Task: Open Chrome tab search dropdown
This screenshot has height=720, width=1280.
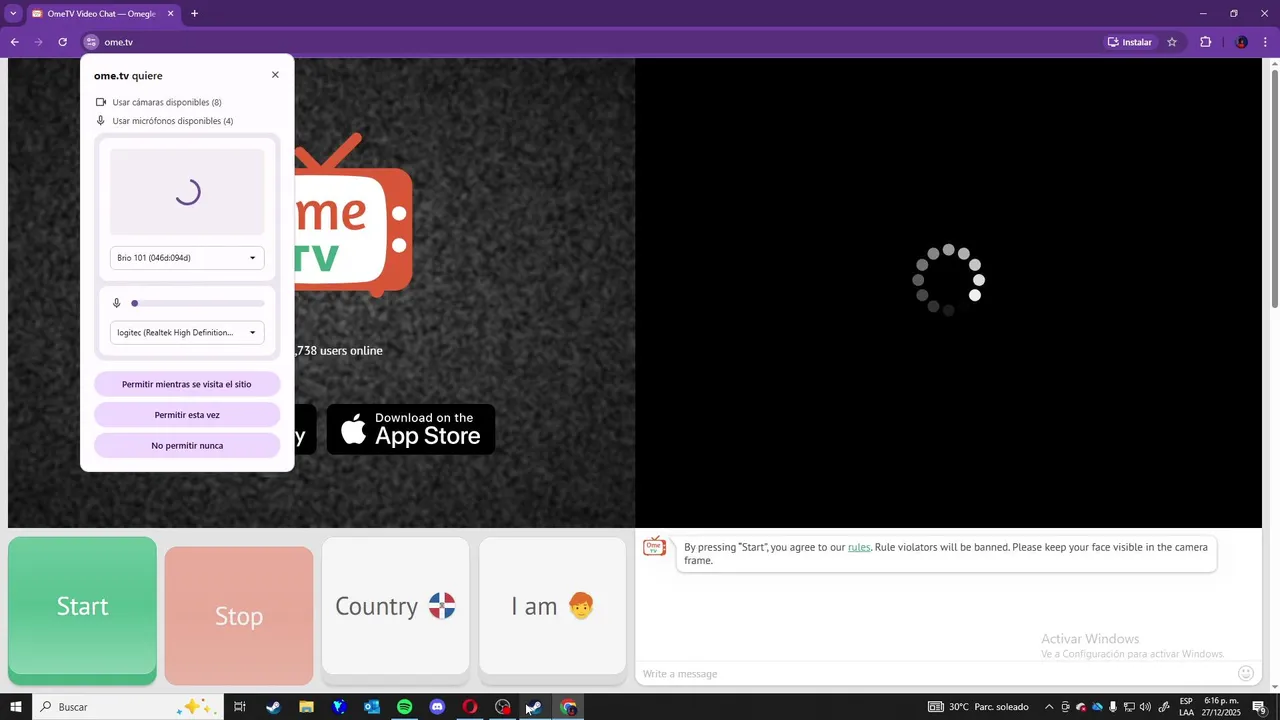Action: tap(13, 13)
